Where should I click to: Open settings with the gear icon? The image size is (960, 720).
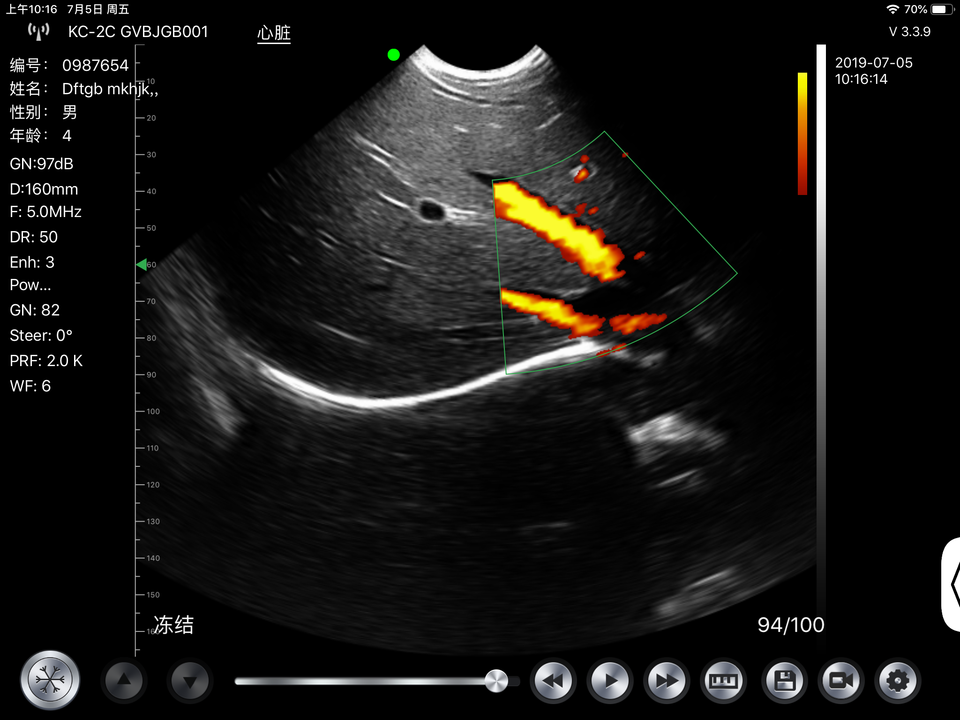[898, 681]
